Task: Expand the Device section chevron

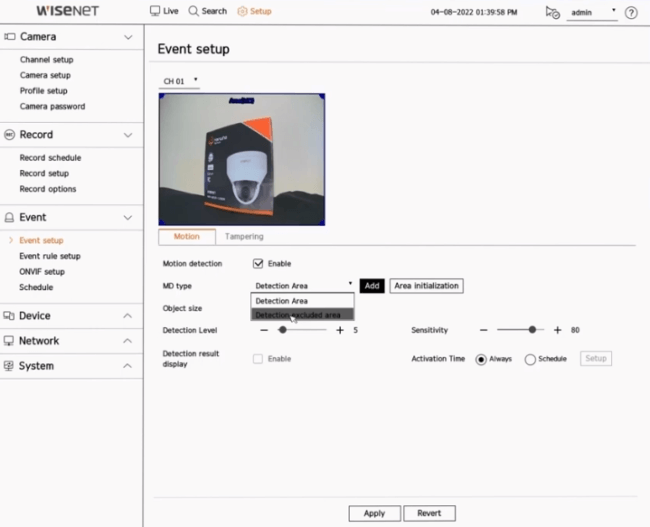Action: pos(128,316)
